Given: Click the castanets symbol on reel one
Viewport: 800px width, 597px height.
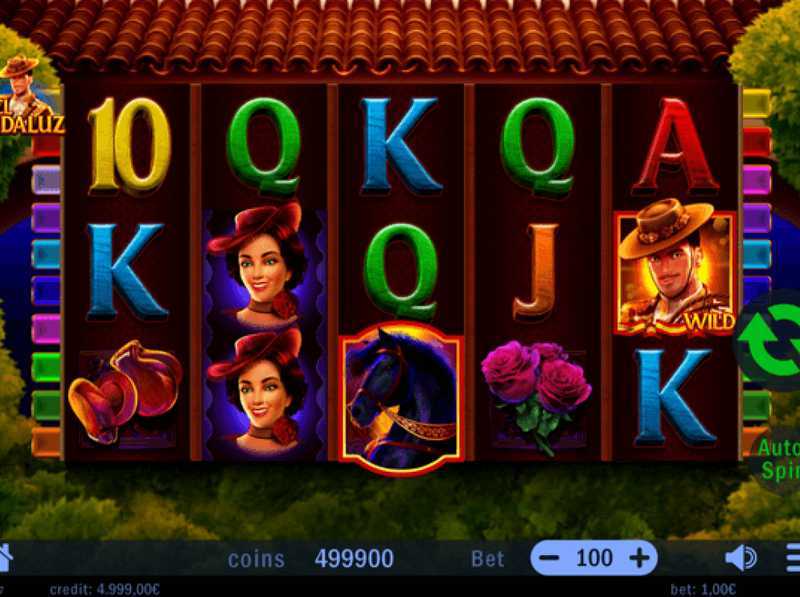Looking at the screenshot, I should tap(125, 391).
